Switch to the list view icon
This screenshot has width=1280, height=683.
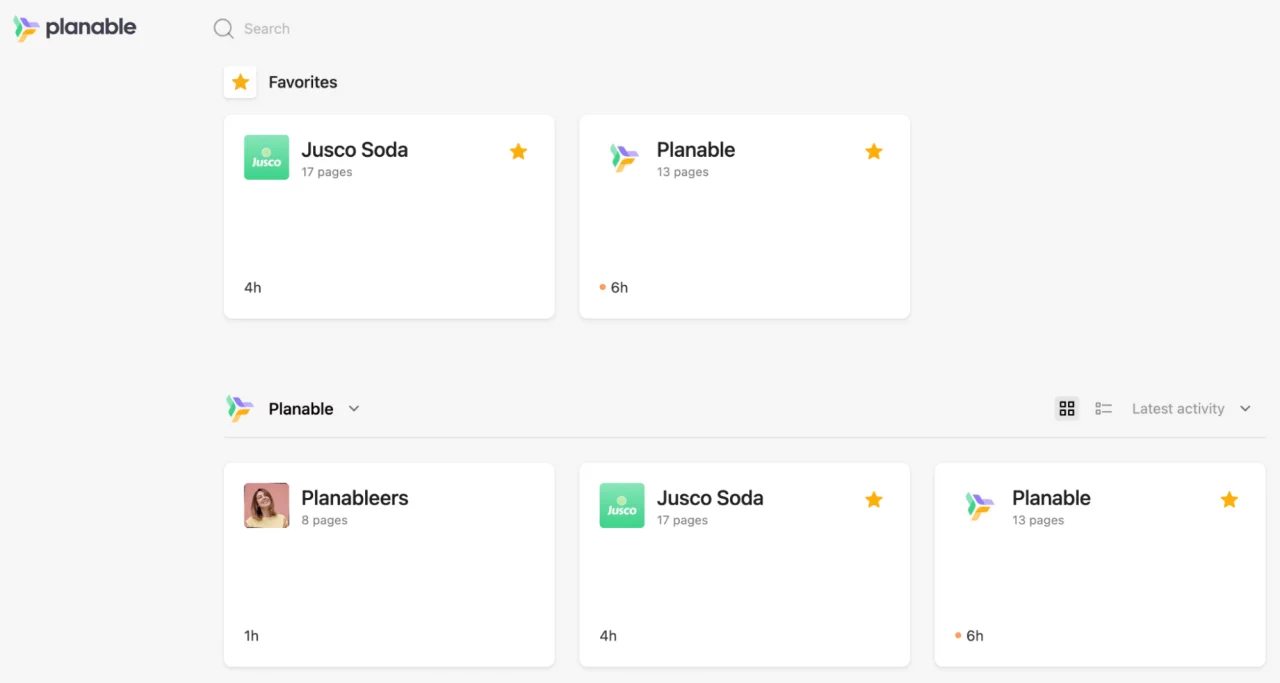tap(1103, 408)
